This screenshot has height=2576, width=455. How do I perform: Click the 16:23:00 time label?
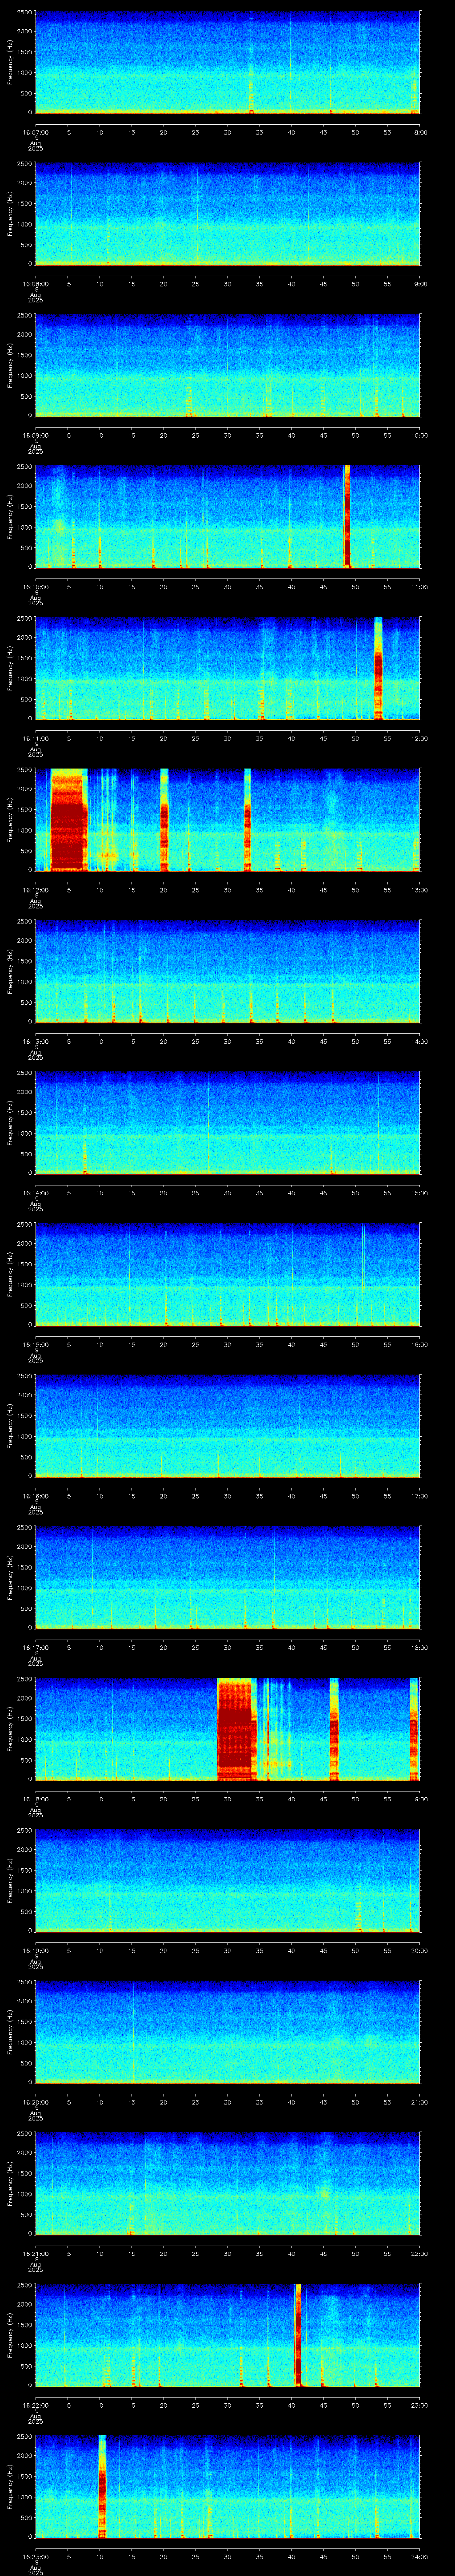point(35,2556)
